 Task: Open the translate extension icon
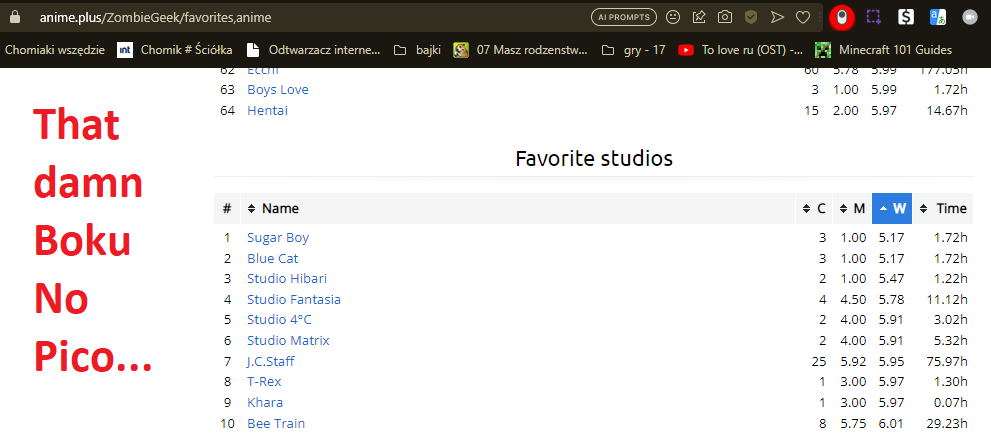(x=937, y=17)
